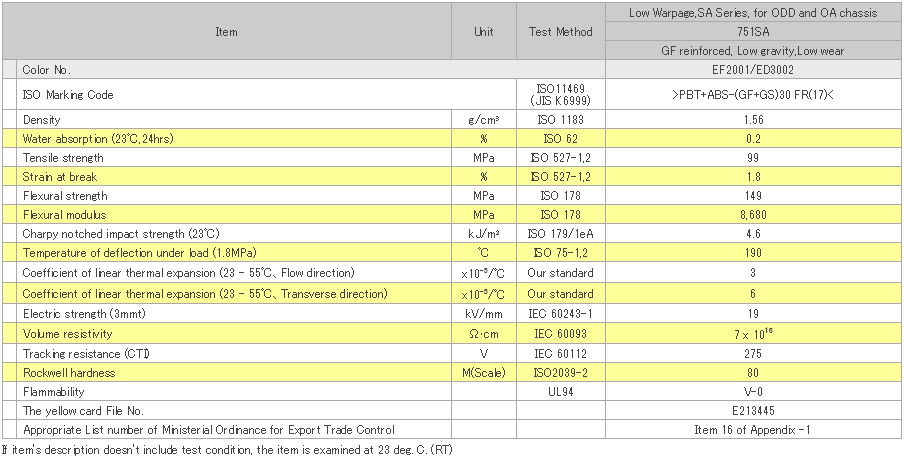Select the 'ISO 62' test method cell
This screenshot has width=904, height=463.
tap(560, 139)
